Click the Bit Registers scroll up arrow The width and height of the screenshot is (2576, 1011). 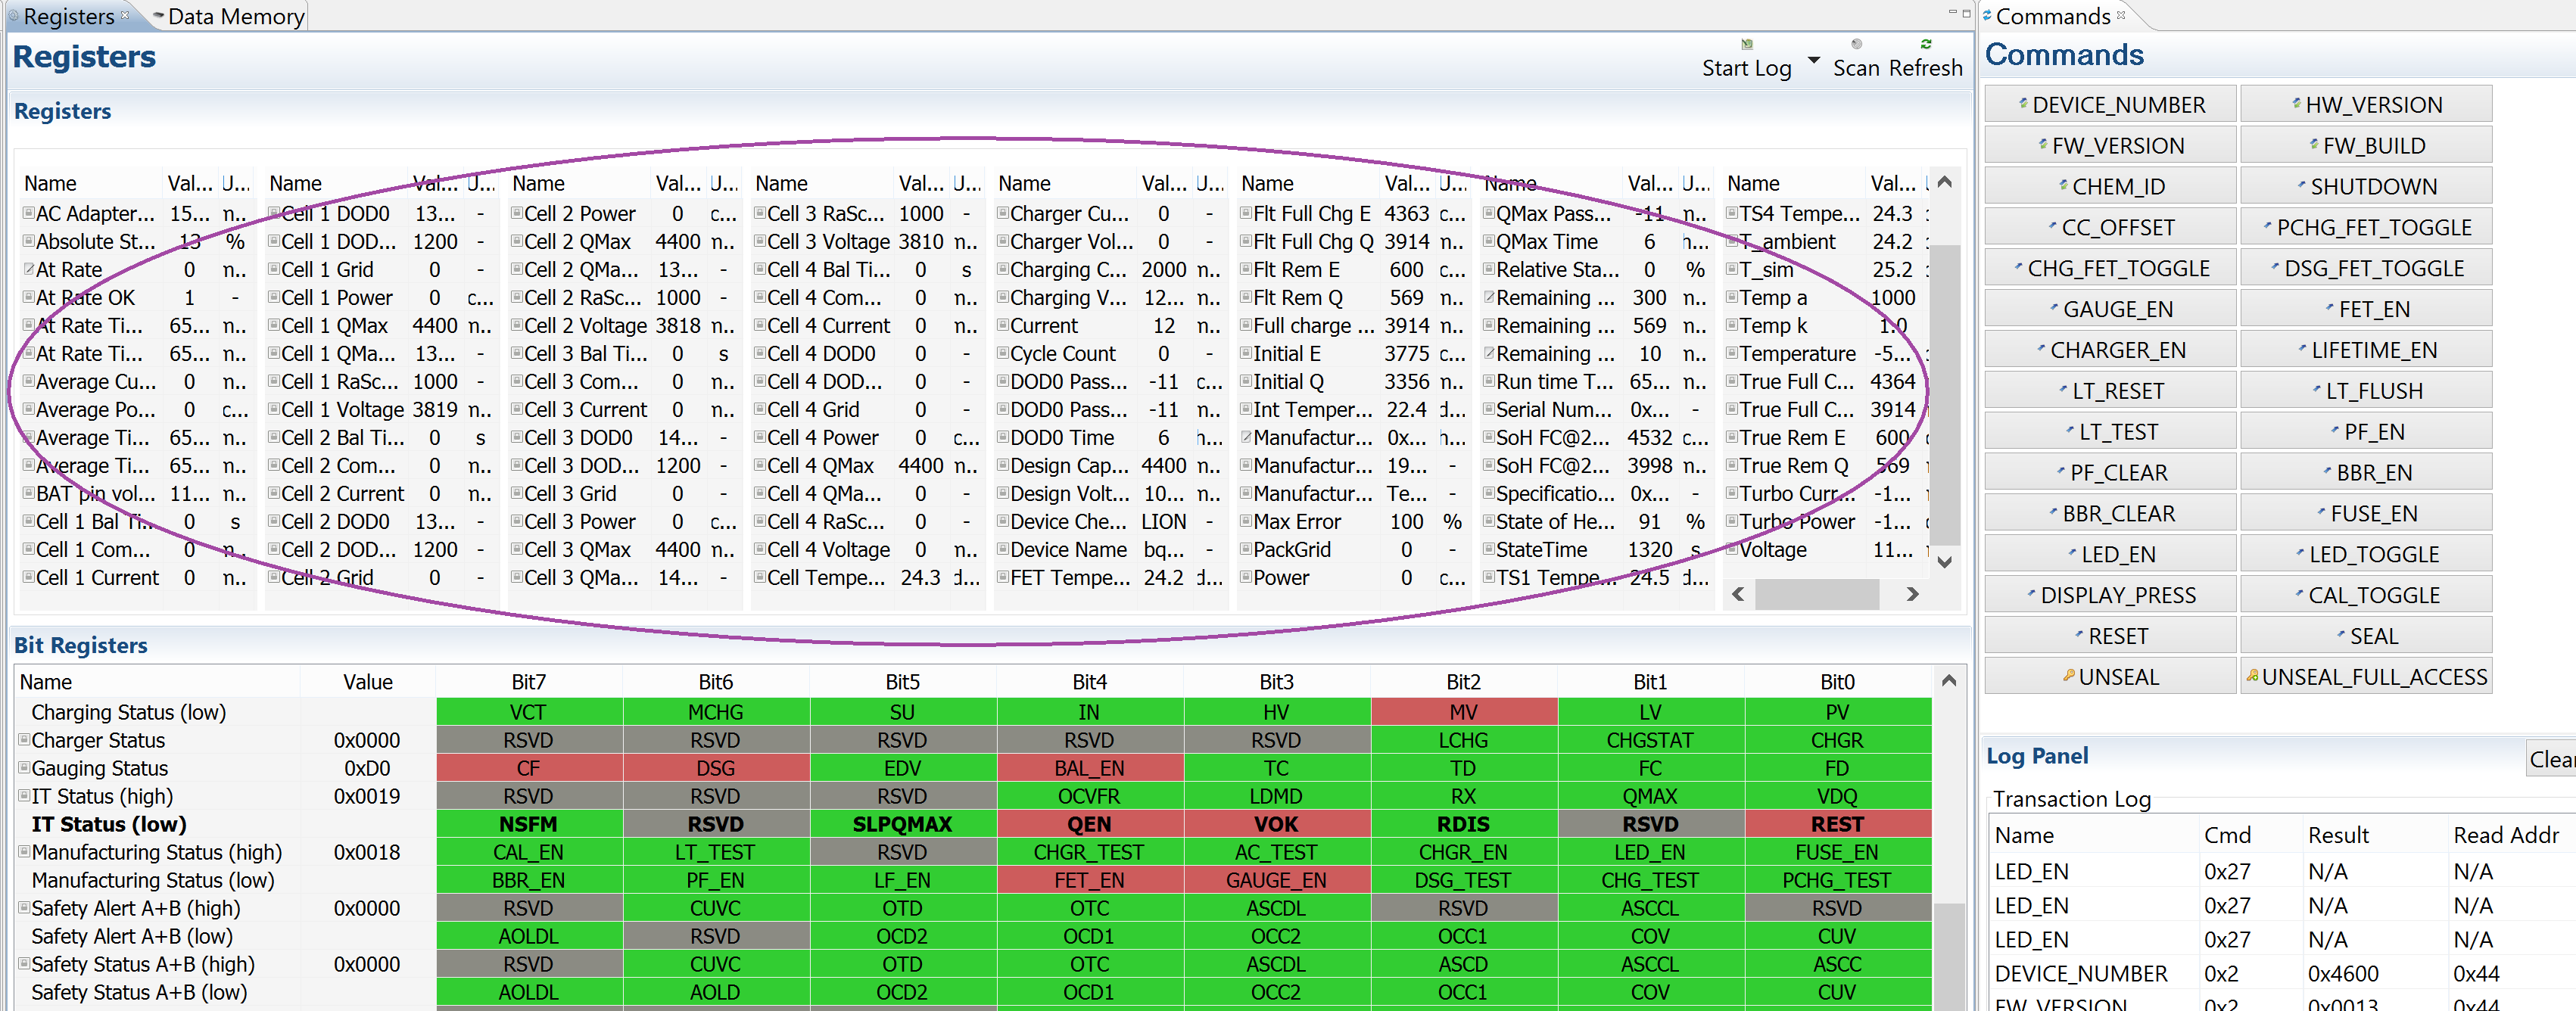point(1948,681)
